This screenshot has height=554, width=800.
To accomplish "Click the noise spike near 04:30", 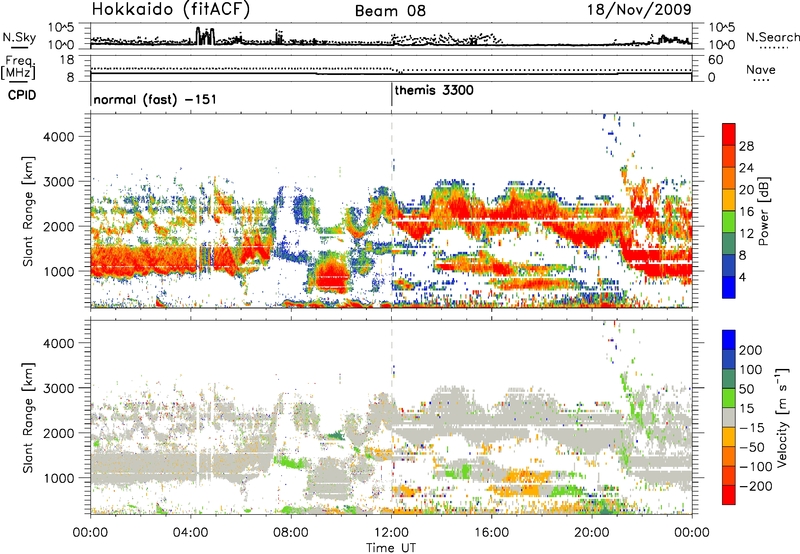I will click(x=205, y=36).
